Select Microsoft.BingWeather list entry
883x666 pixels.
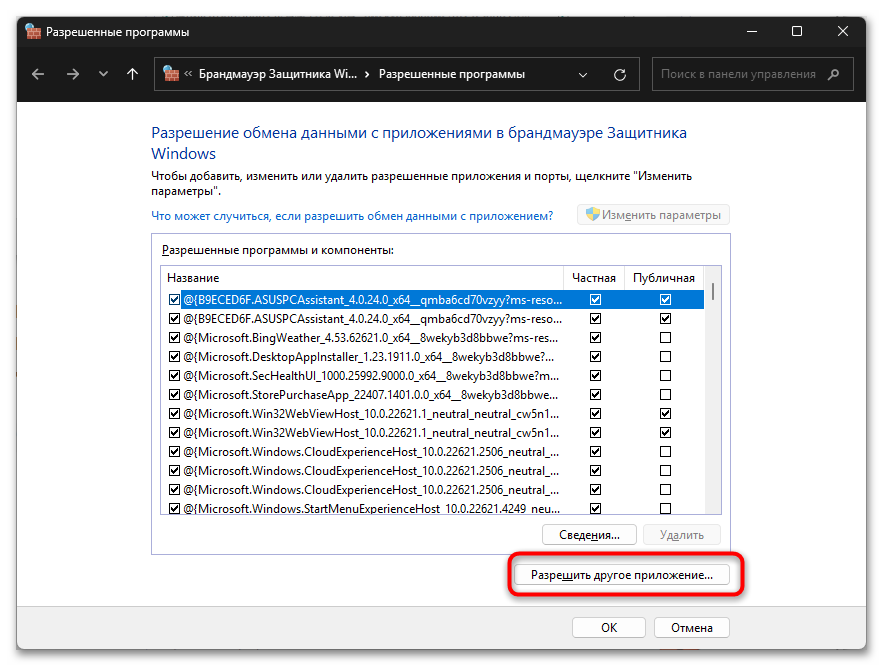(371, 338)
